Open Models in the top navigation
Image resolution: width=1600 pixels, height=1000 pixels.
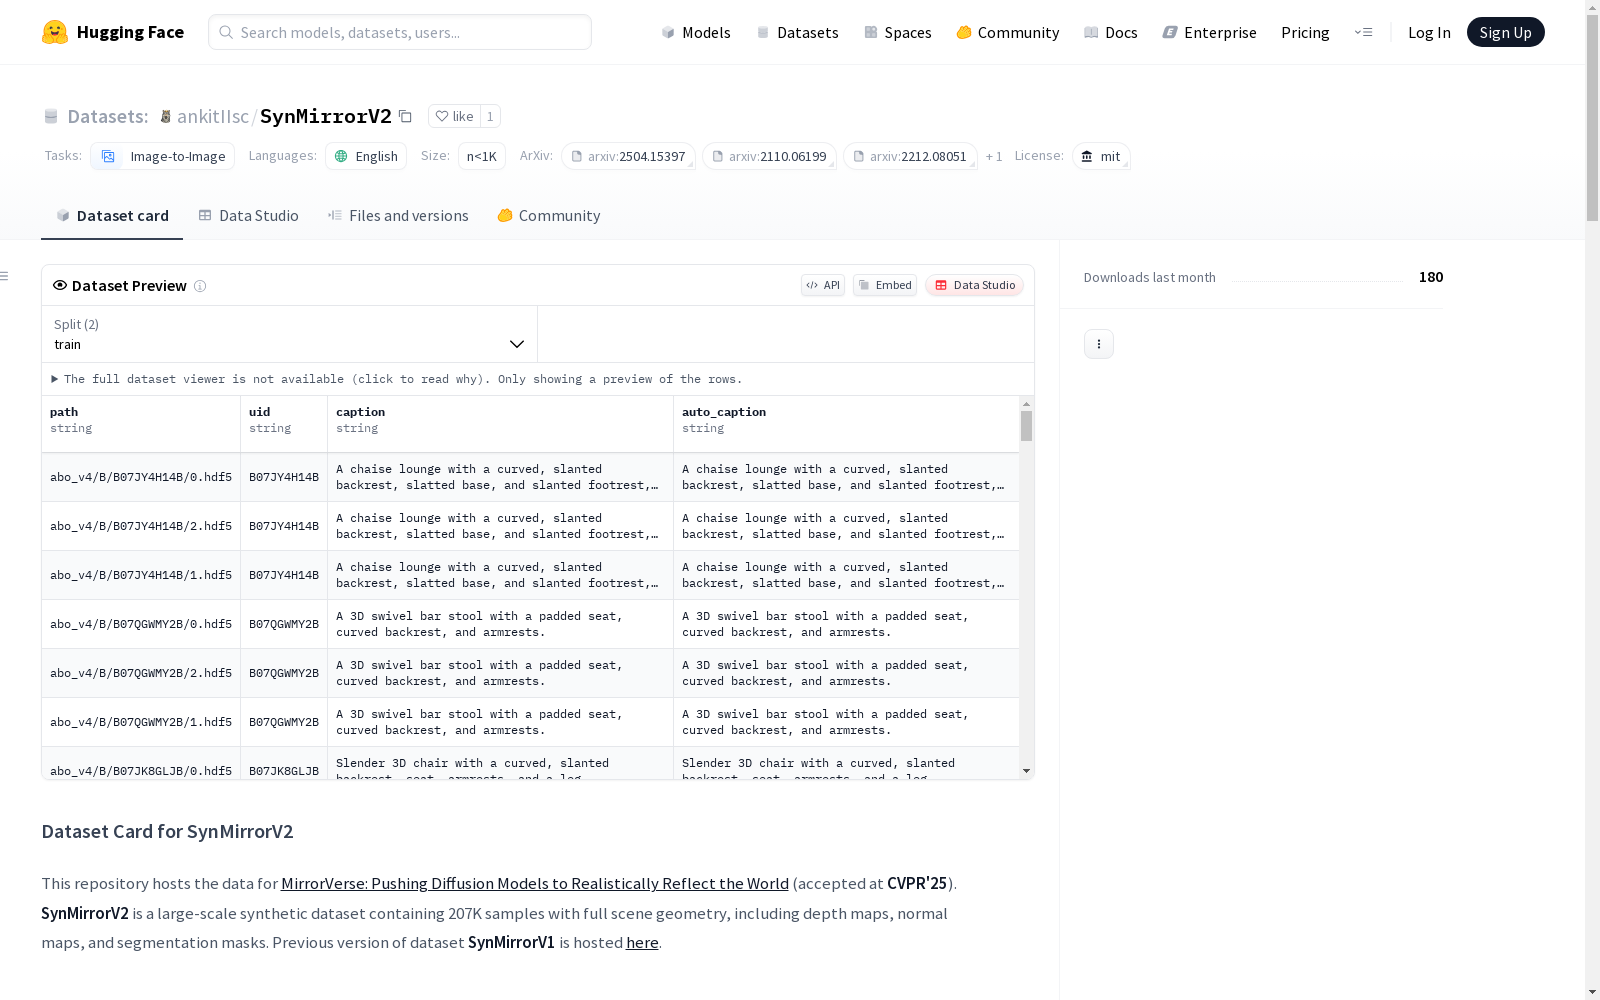point(696,32)
